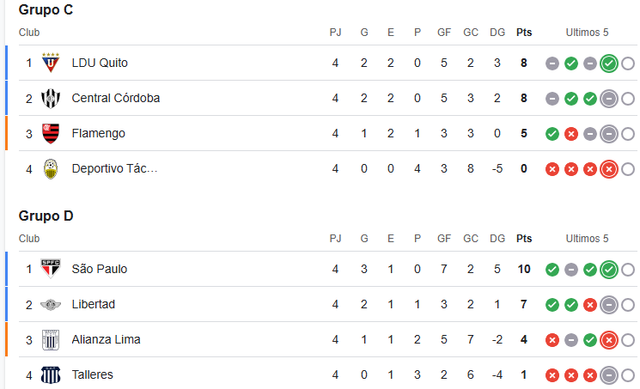Click the Pts column header in Grupo C
Image resolution: width=640 pixels, height=389 pixels.
coord(524,32)
